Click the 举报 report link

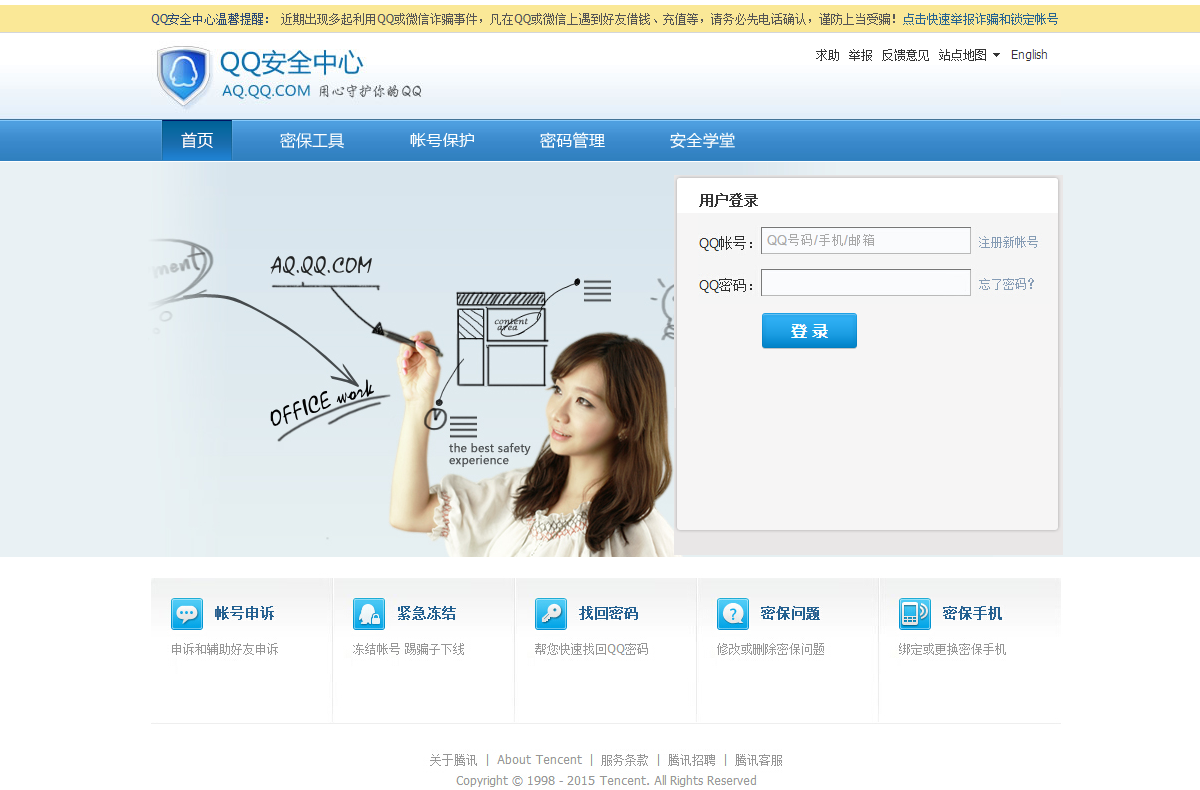point(860,55)
